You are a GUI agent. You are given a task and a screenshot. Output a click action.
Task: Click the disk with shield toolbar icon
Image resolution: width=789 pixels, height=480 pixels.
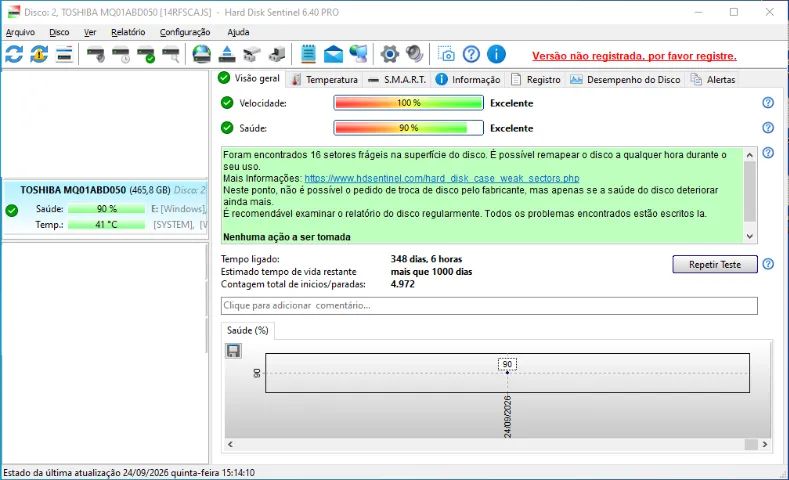click(x=96, y=54)
